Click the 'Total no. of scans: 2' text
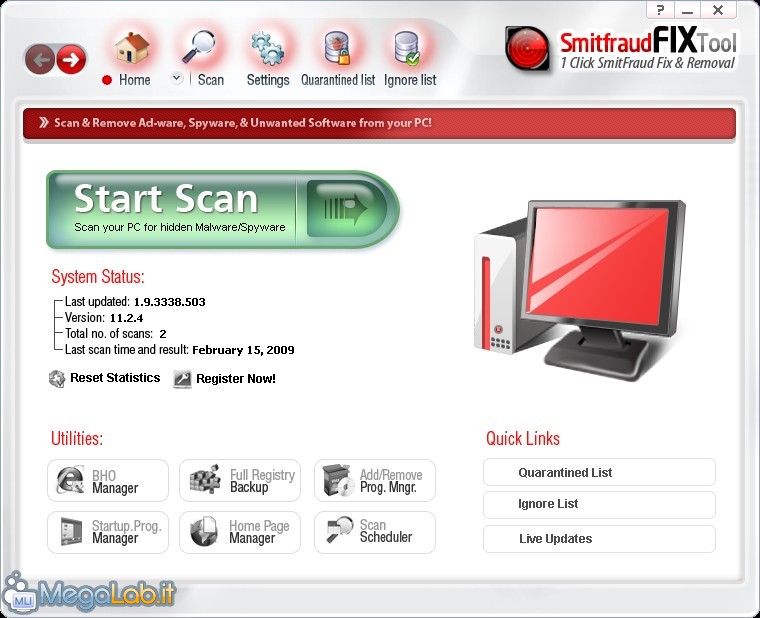760x618 pixels. 115,334
